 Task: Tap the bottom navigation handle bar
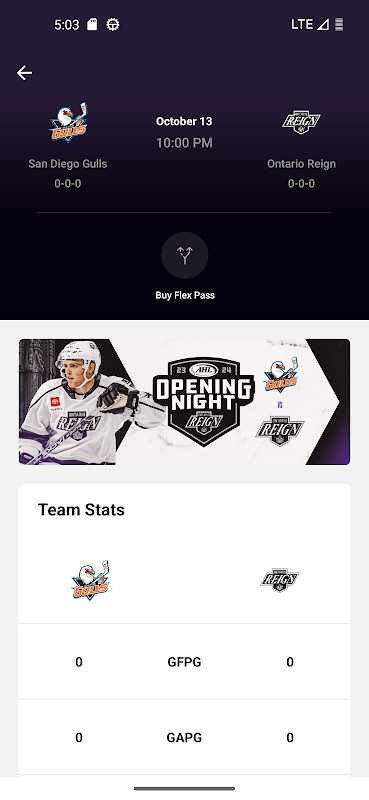184,789
